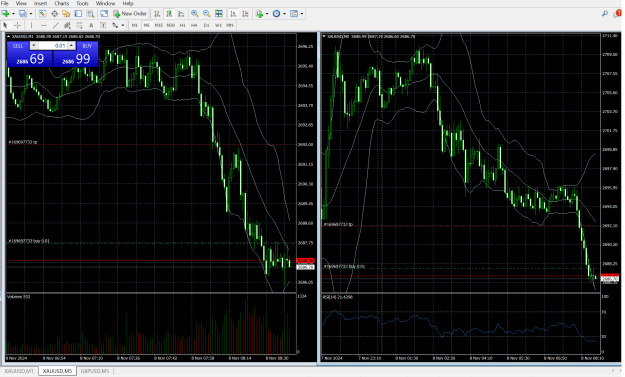This screenshot has height=377, width=625.
Task: Select the Horizontal Line tool
Action: pyautogui.click(x=43, y=25)
